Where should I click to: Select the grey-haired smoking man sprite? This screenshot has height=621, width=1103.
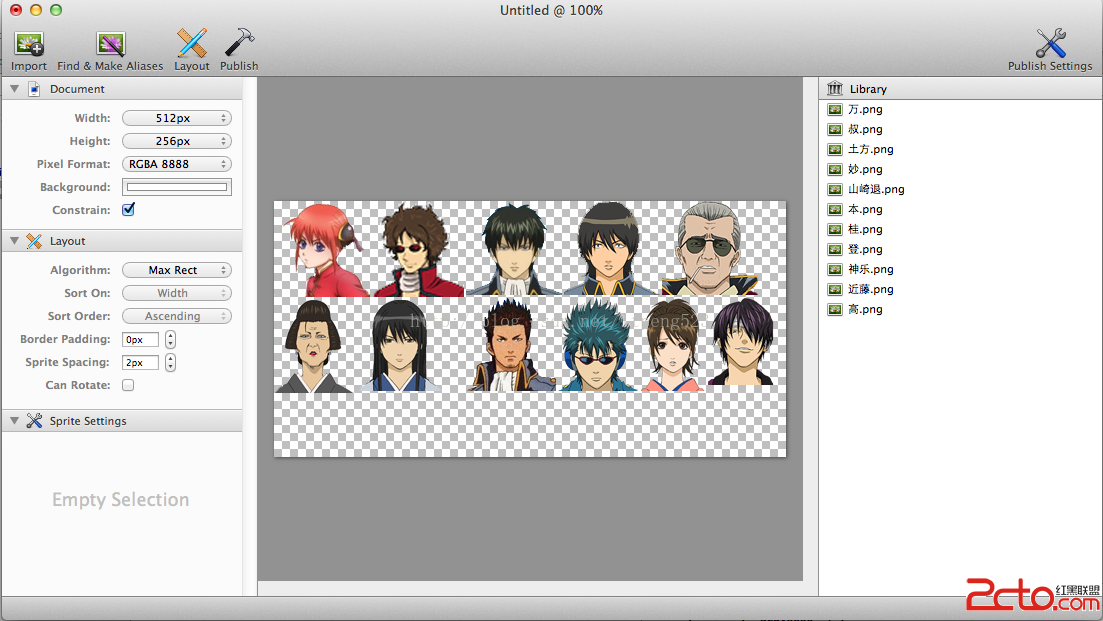click(x=710, y=248)
